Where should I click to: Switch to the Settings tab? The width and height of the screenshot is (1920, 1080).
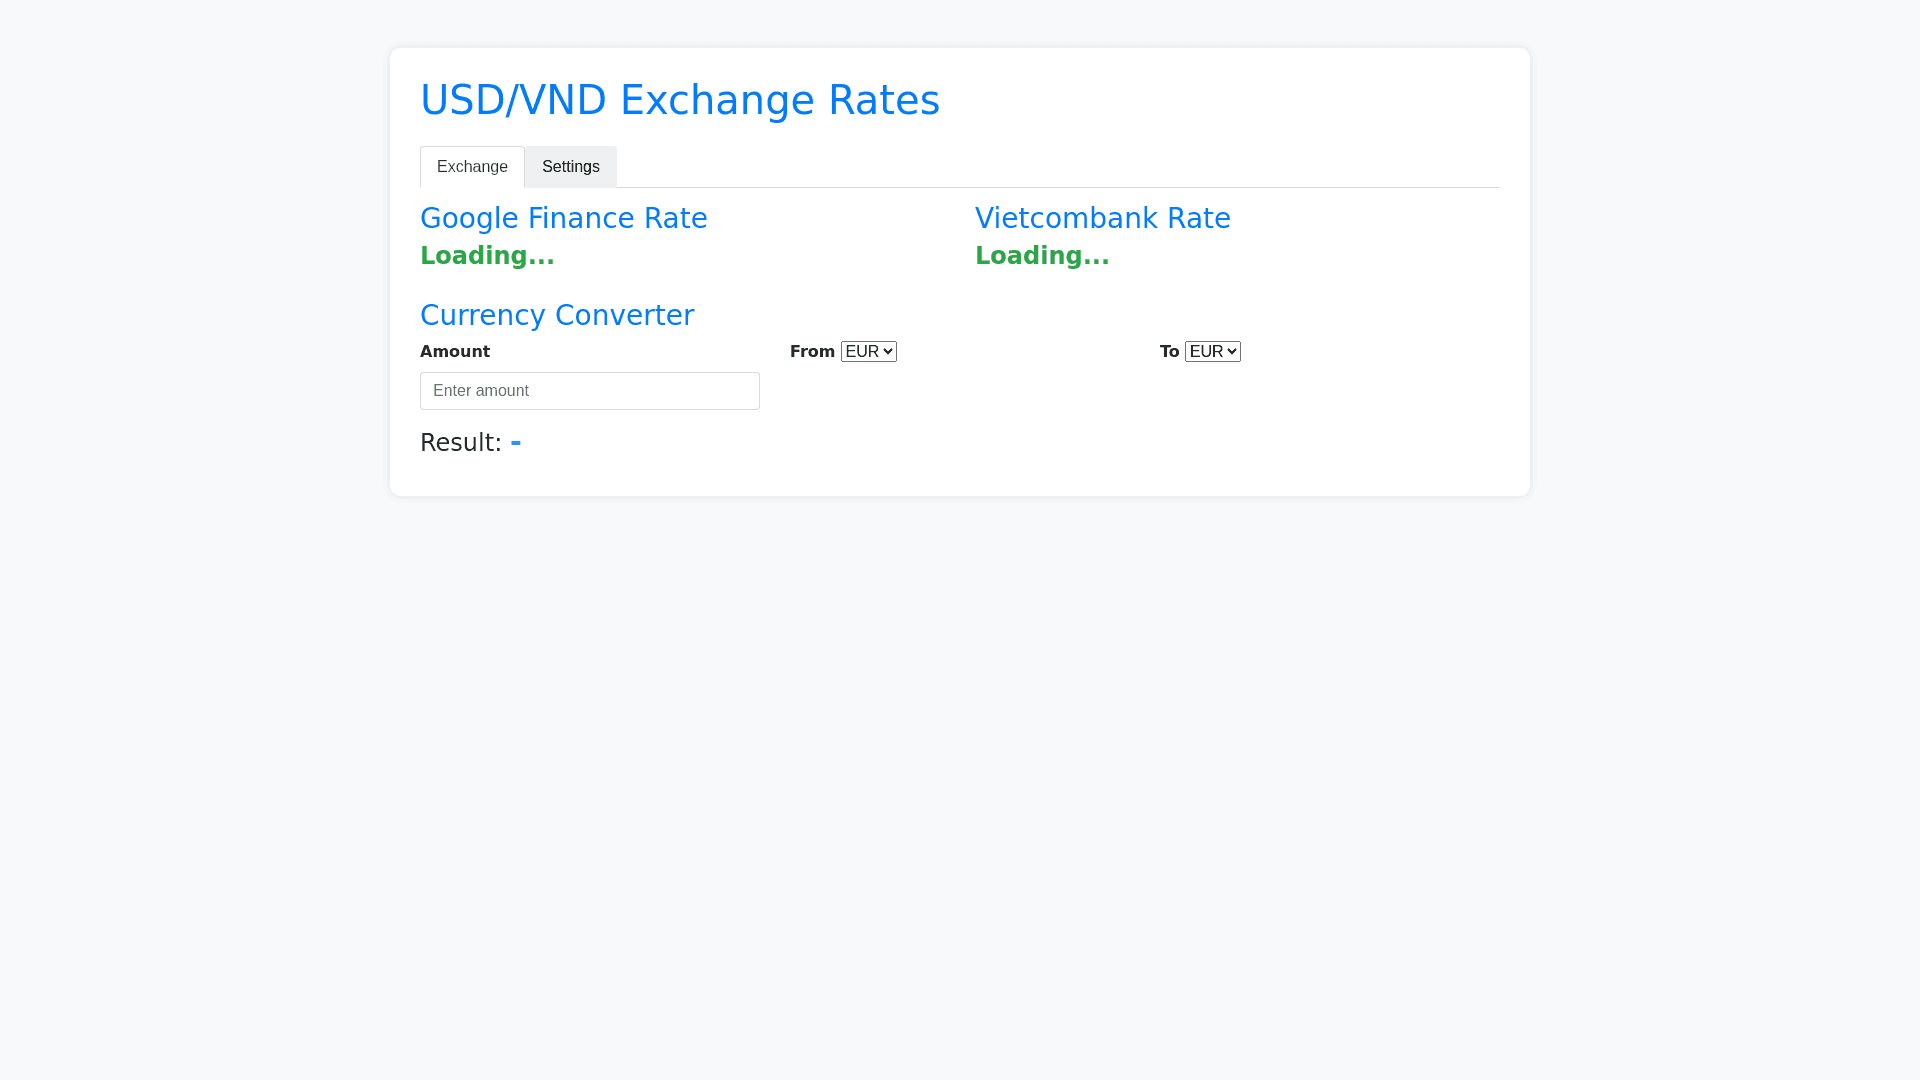click(570, 167)
